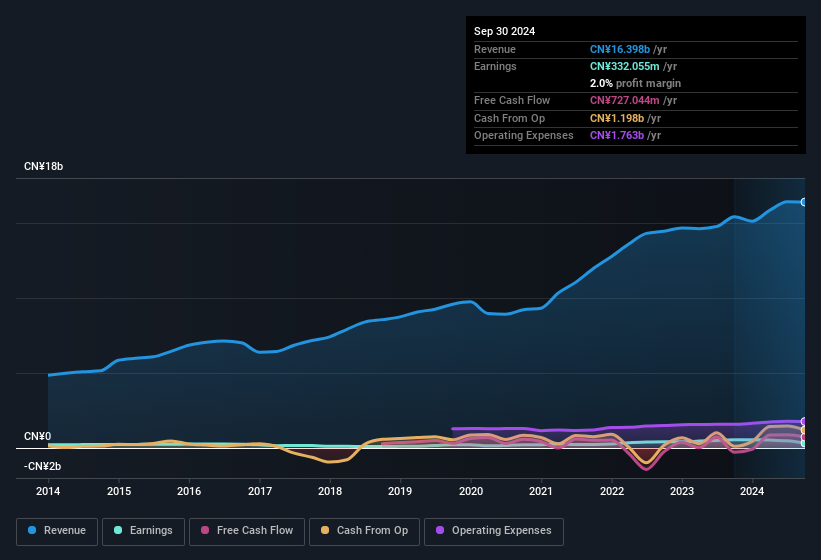
Task: Click the 2024 x-axis label
Action: pos(752,491)
